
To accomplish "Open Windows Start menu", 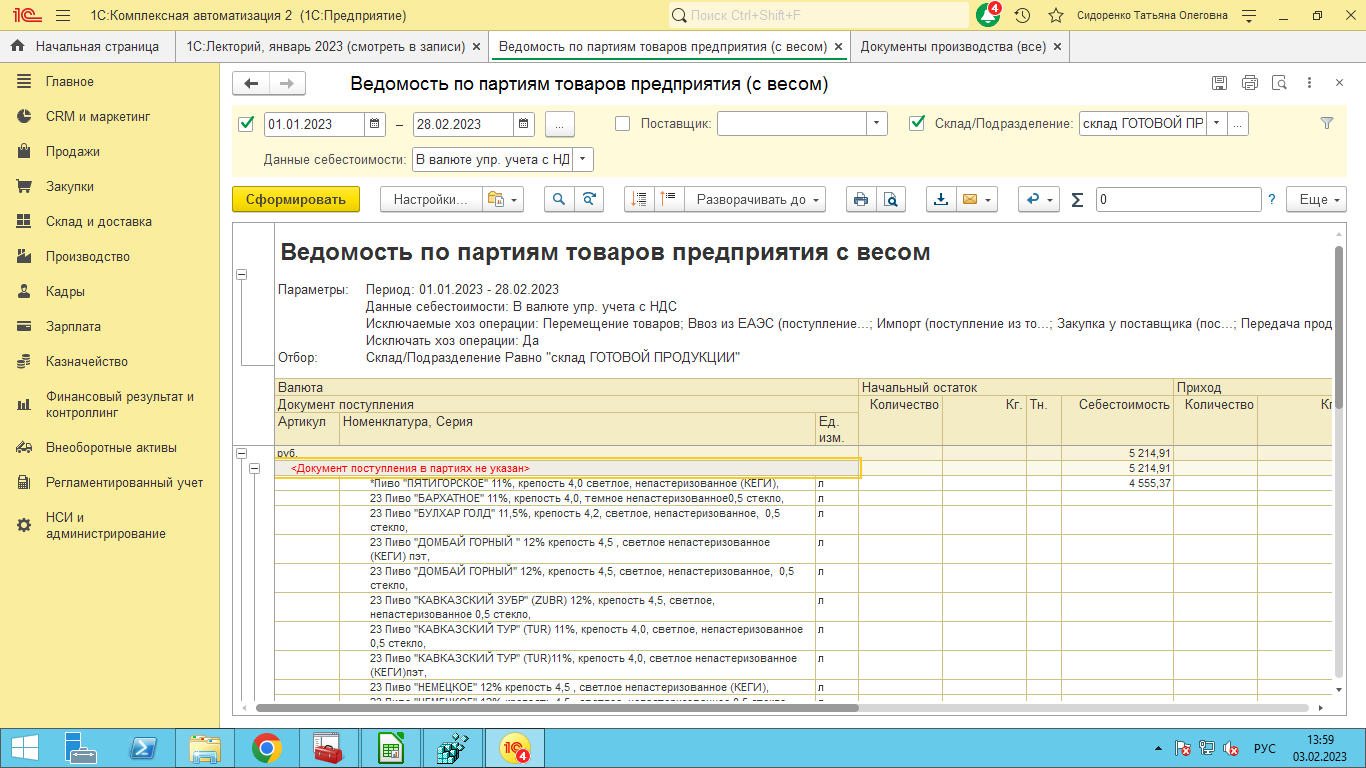I will pyautogui.click(x=24, y=747).
